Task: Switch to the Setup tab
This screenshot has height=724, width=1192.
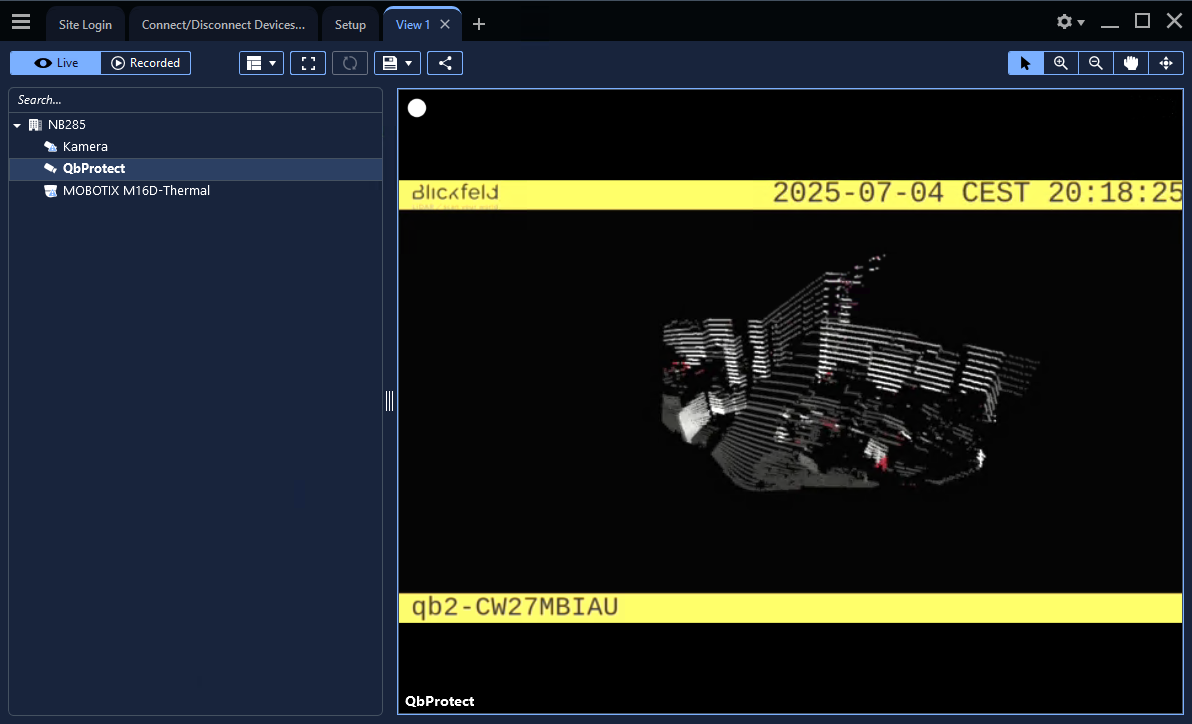Action: tap(350, 24)
